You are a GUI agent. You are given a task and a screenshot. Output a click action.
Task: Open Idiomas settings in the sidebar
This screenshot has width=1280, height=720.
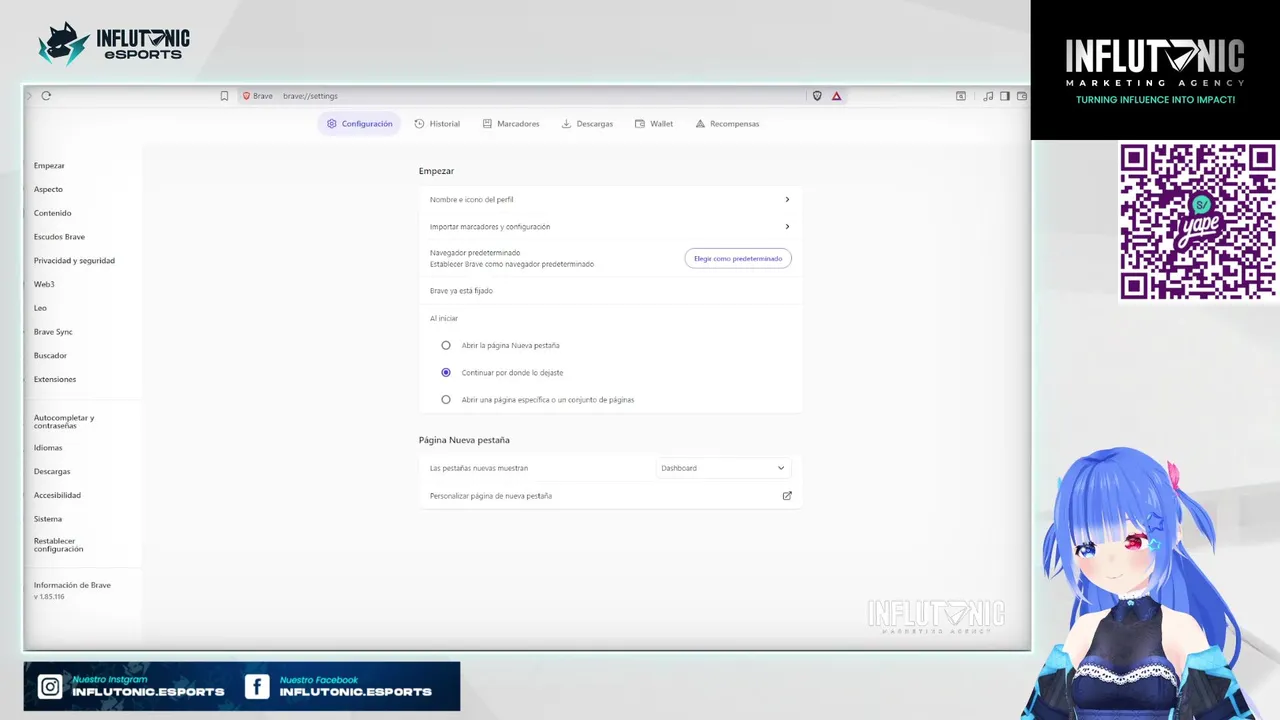pyautogui.click(x=48, y=448)
